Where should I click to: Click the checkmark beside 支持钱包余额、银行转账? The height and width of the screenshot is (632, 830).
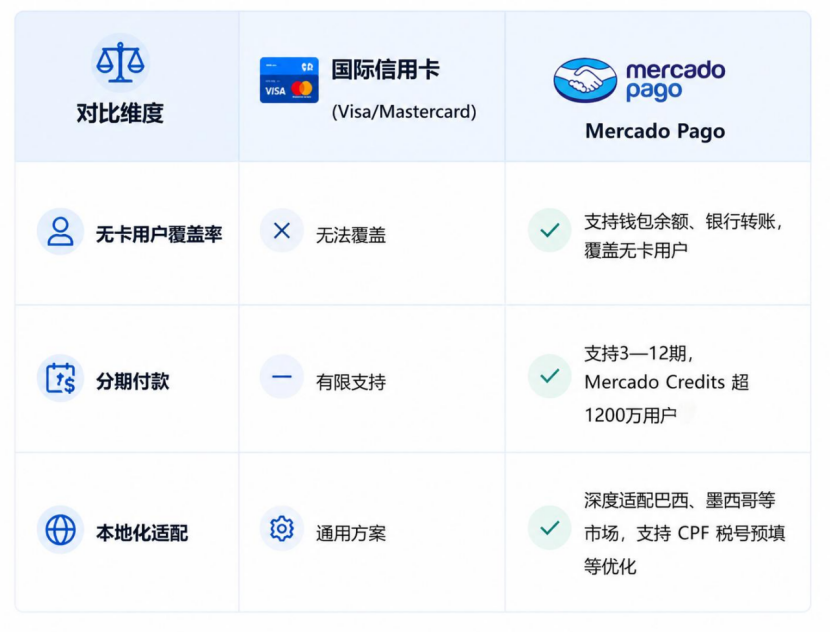(x=549, y=230)
